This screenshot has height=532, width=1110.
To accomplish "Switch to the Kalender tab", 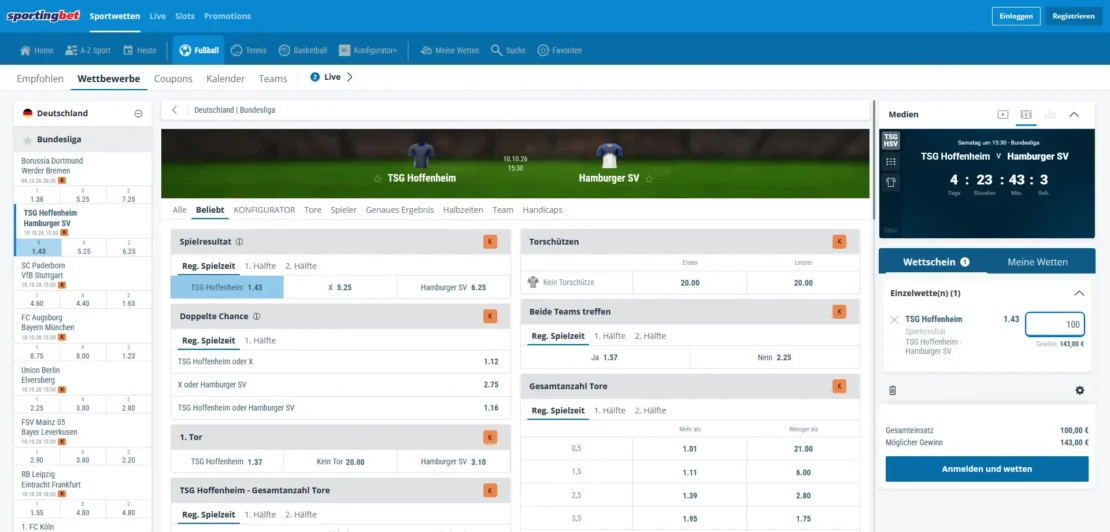I will tap(226, 79).
